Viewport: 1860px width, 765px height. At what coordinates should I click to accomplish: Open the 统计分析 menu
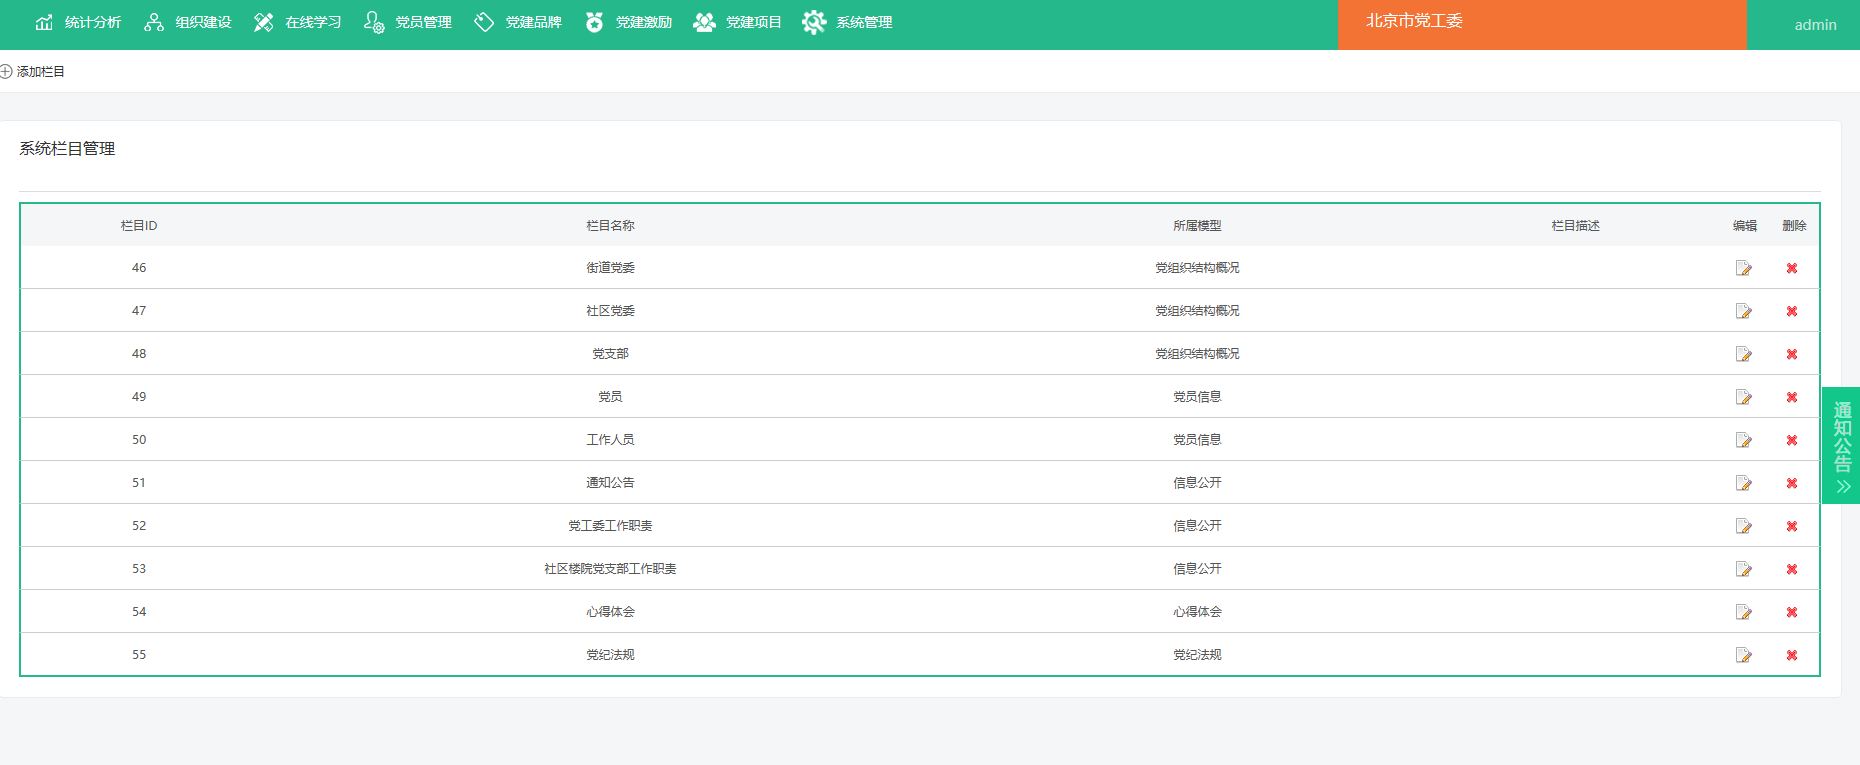tap(78, 22)
